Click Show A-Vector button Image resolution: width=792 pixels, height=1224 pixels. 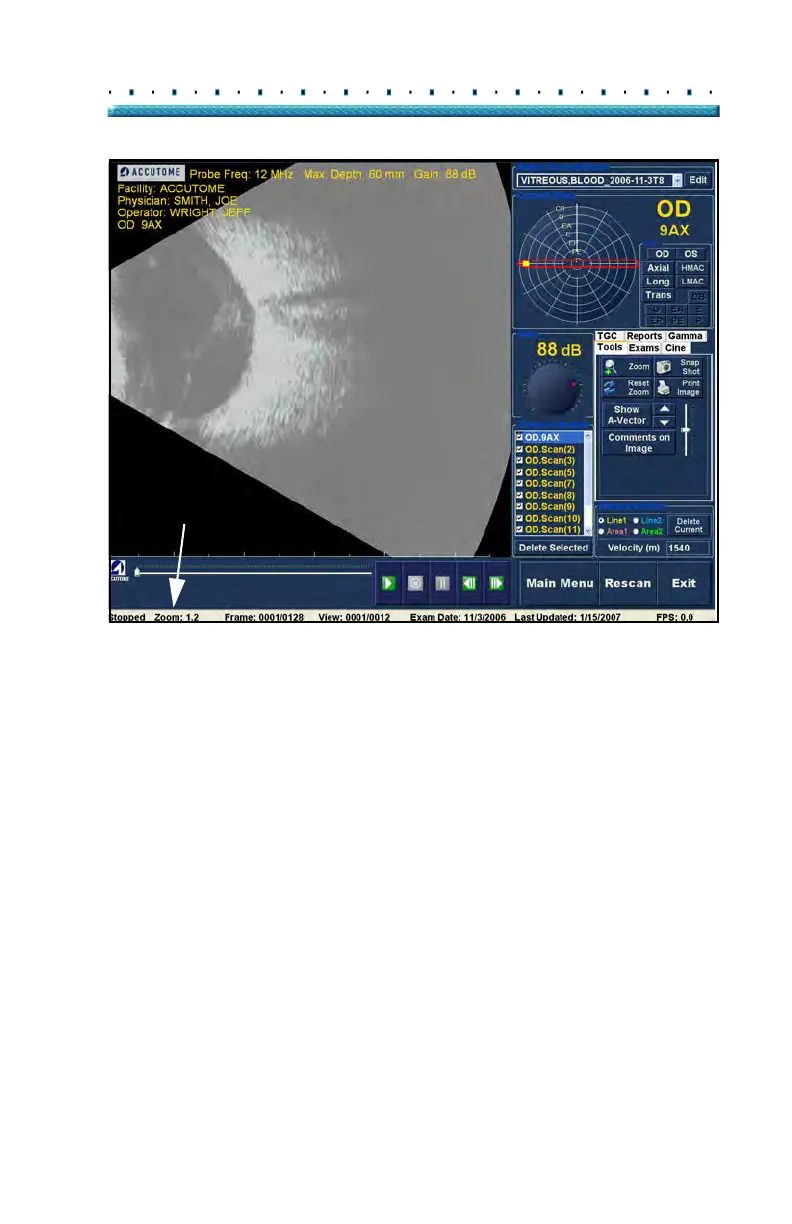[627, 415]
